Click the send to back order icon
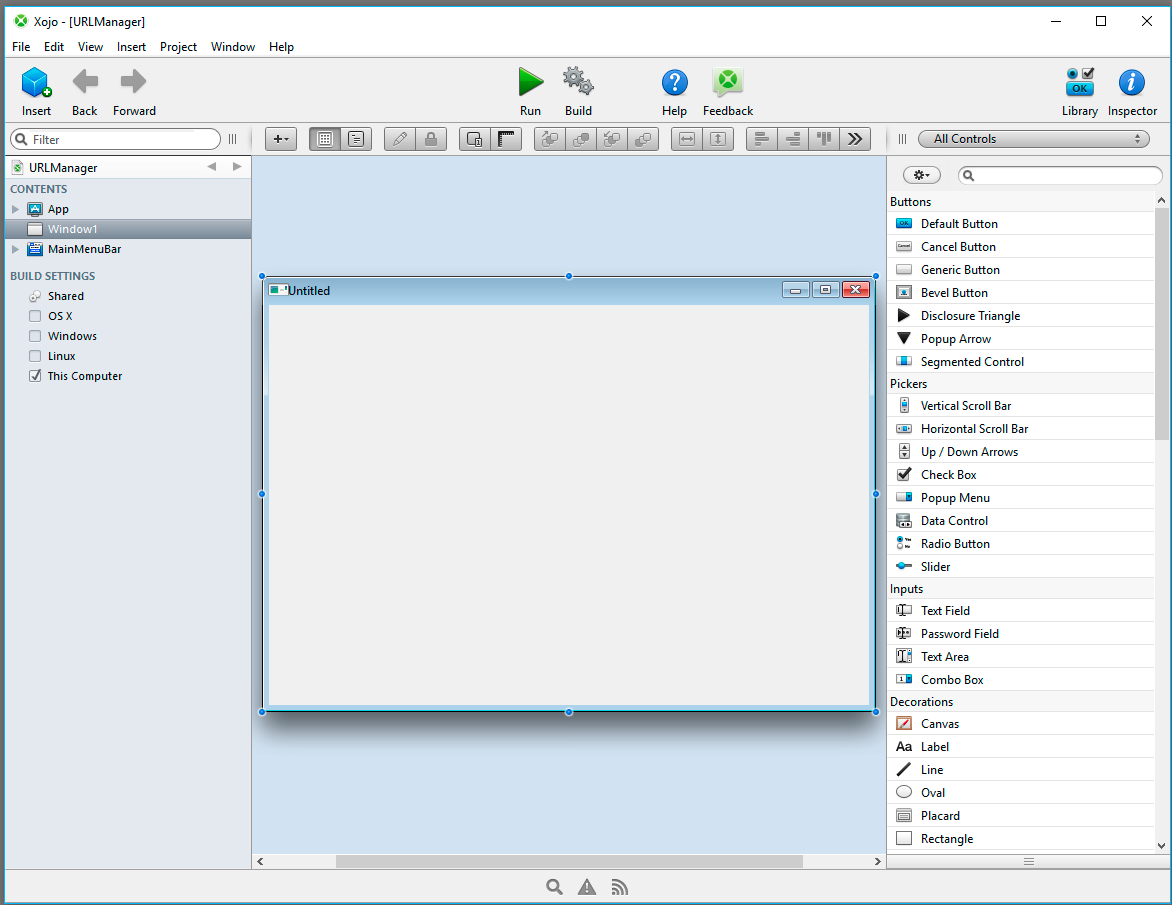 pos(643,139)
